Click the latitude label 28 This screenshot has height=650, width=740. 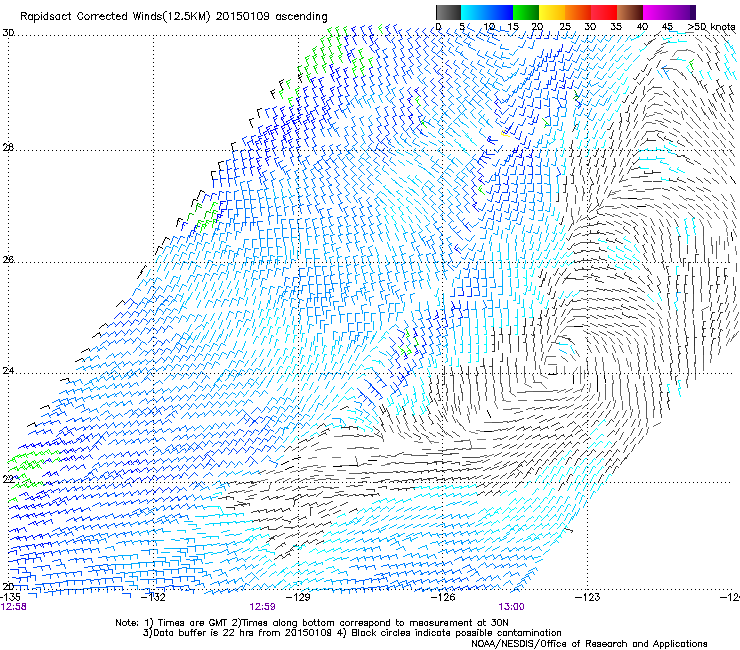(x=8, y=147)
